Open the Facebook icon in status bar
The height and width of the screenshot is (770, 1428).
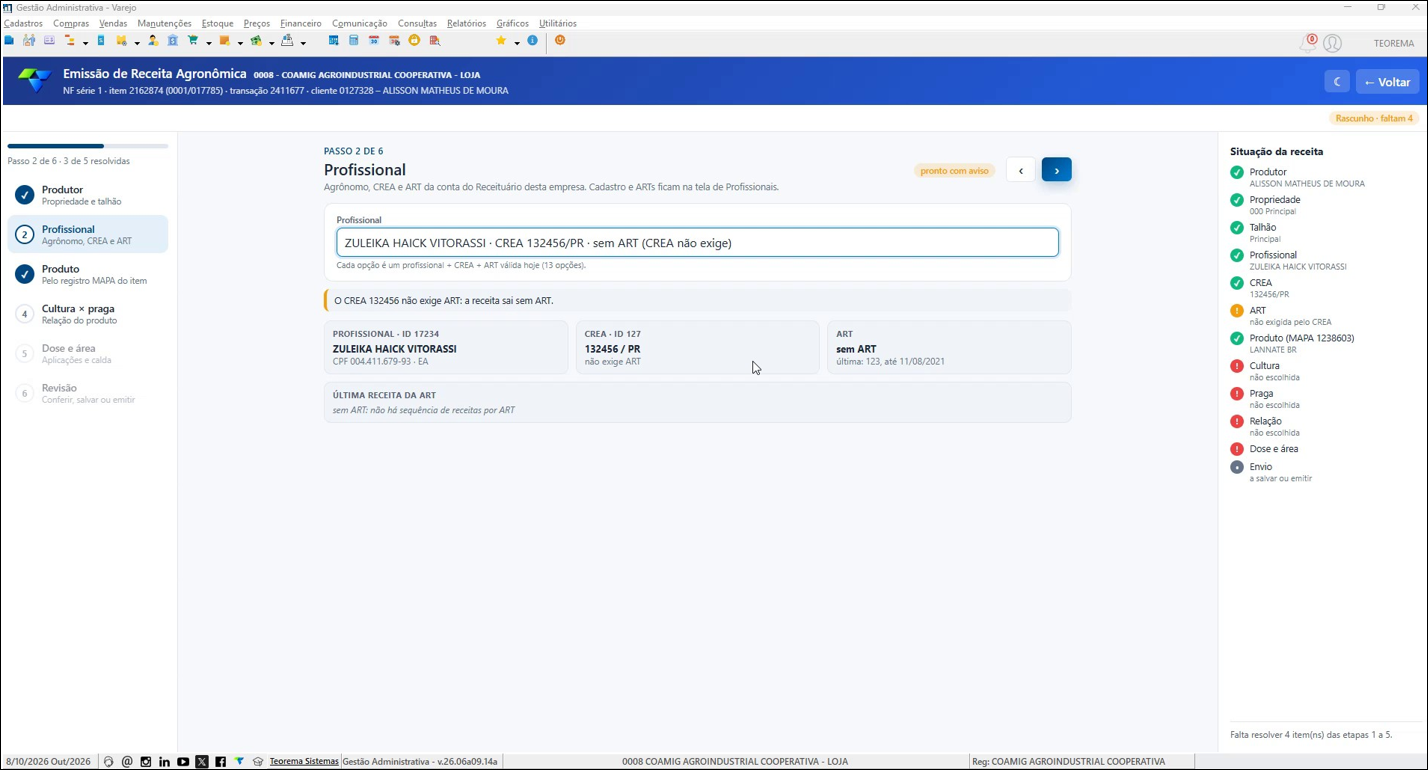[220, 762]
